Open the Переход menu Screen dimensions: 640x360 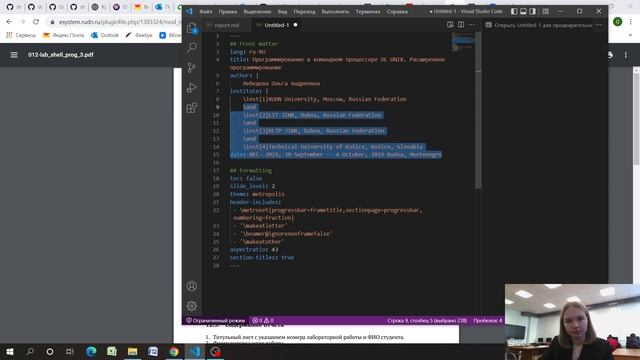point(304,11)
